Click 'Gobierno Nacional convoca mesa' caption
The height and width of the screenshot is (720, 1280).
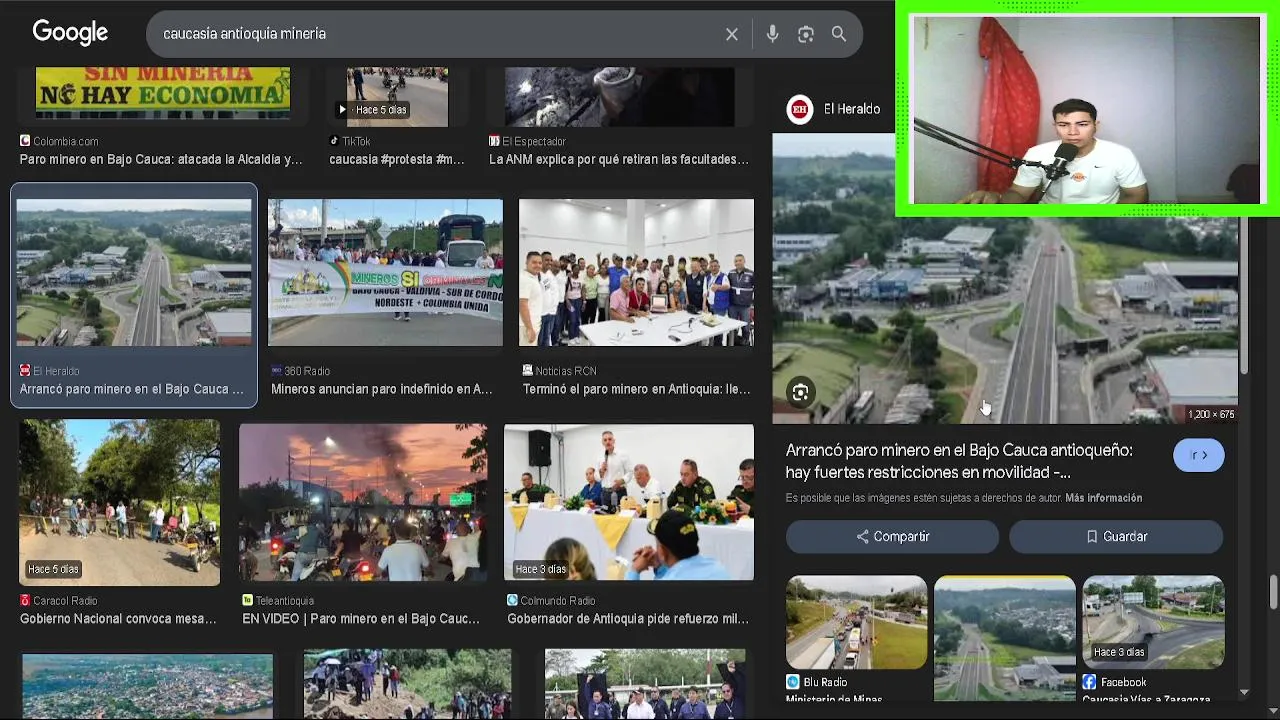[x=118, y=619]
